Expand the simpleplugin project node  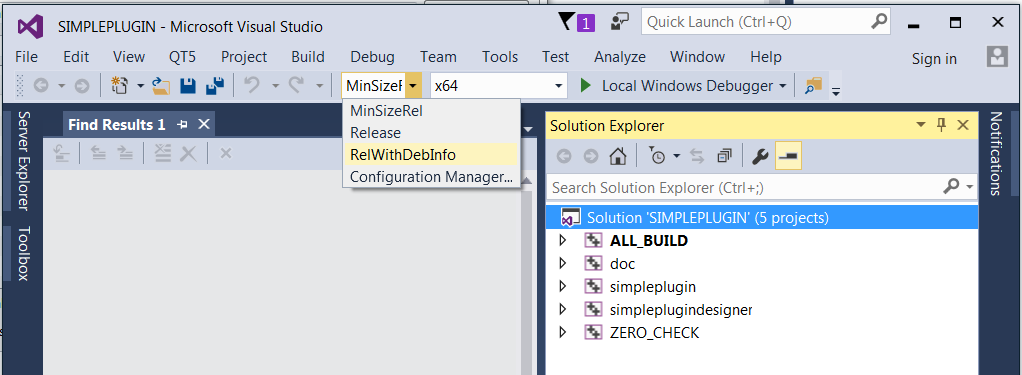click(x=563, y=287)
